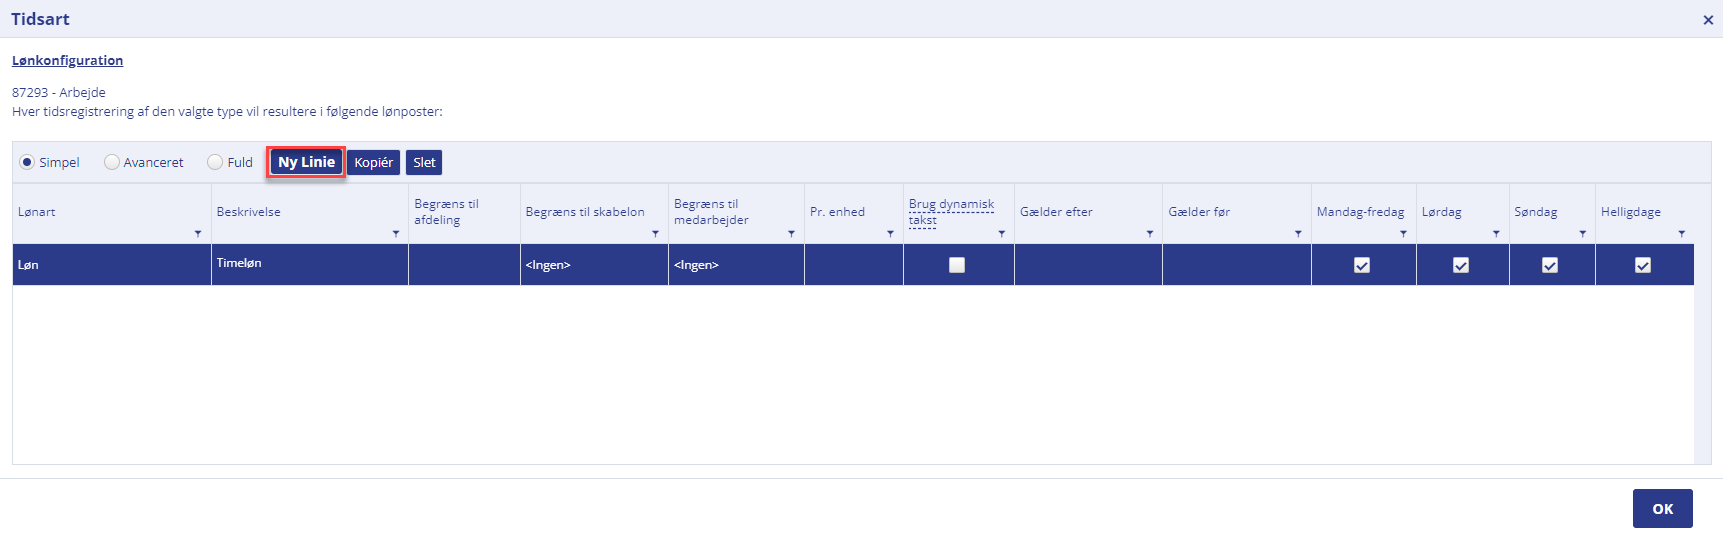Open filter arrow for Mandag-fredag column
The image size is (1723, 536).
[1404, 234]
